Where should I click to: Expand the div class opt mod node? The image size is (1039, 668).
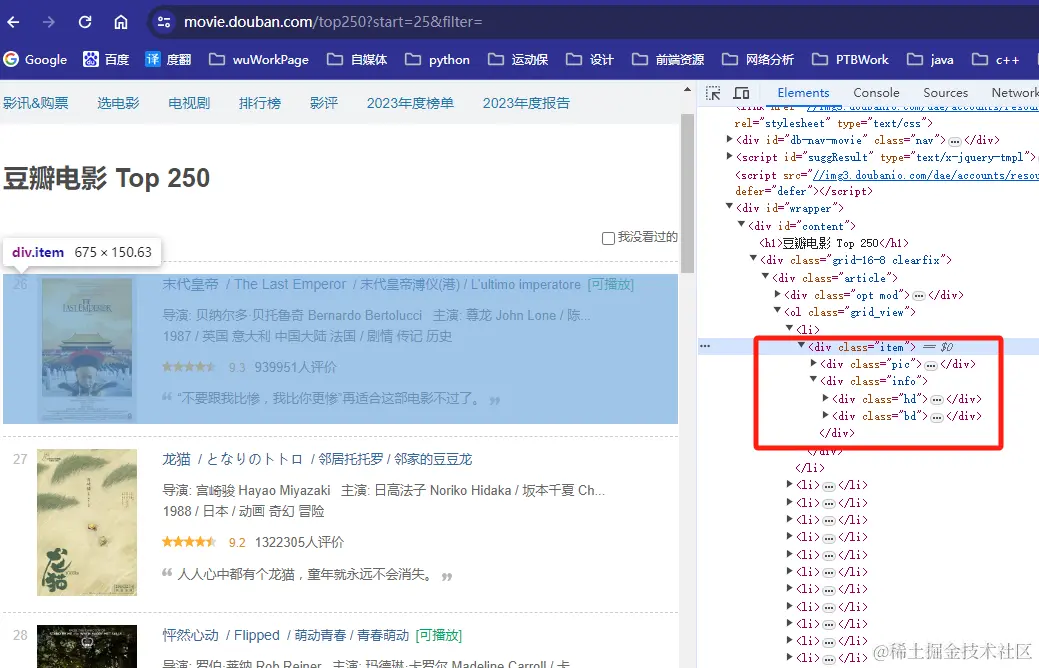click(x=777, y=295)
